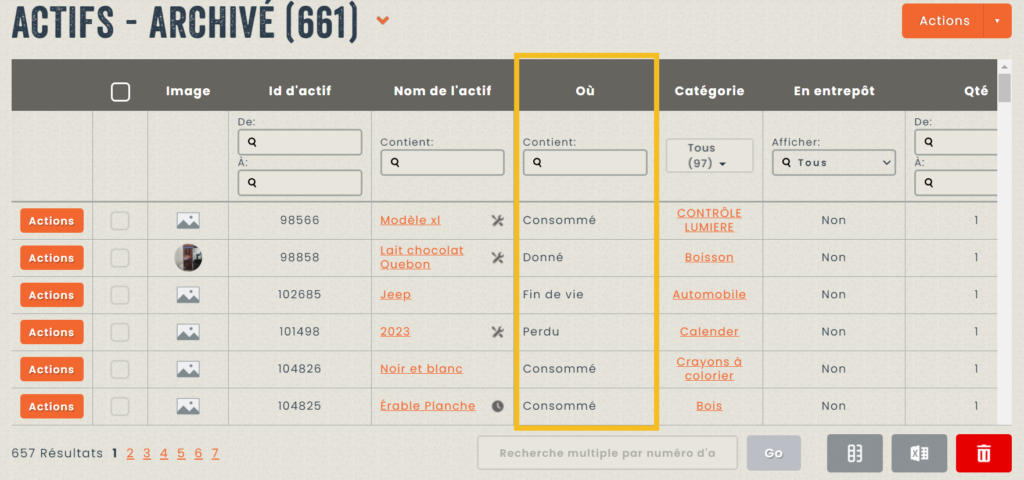1024x480 pixels.
Task: Open the chevron next to the Actifs - Archivé title
Action: click(x=383, y=21)
